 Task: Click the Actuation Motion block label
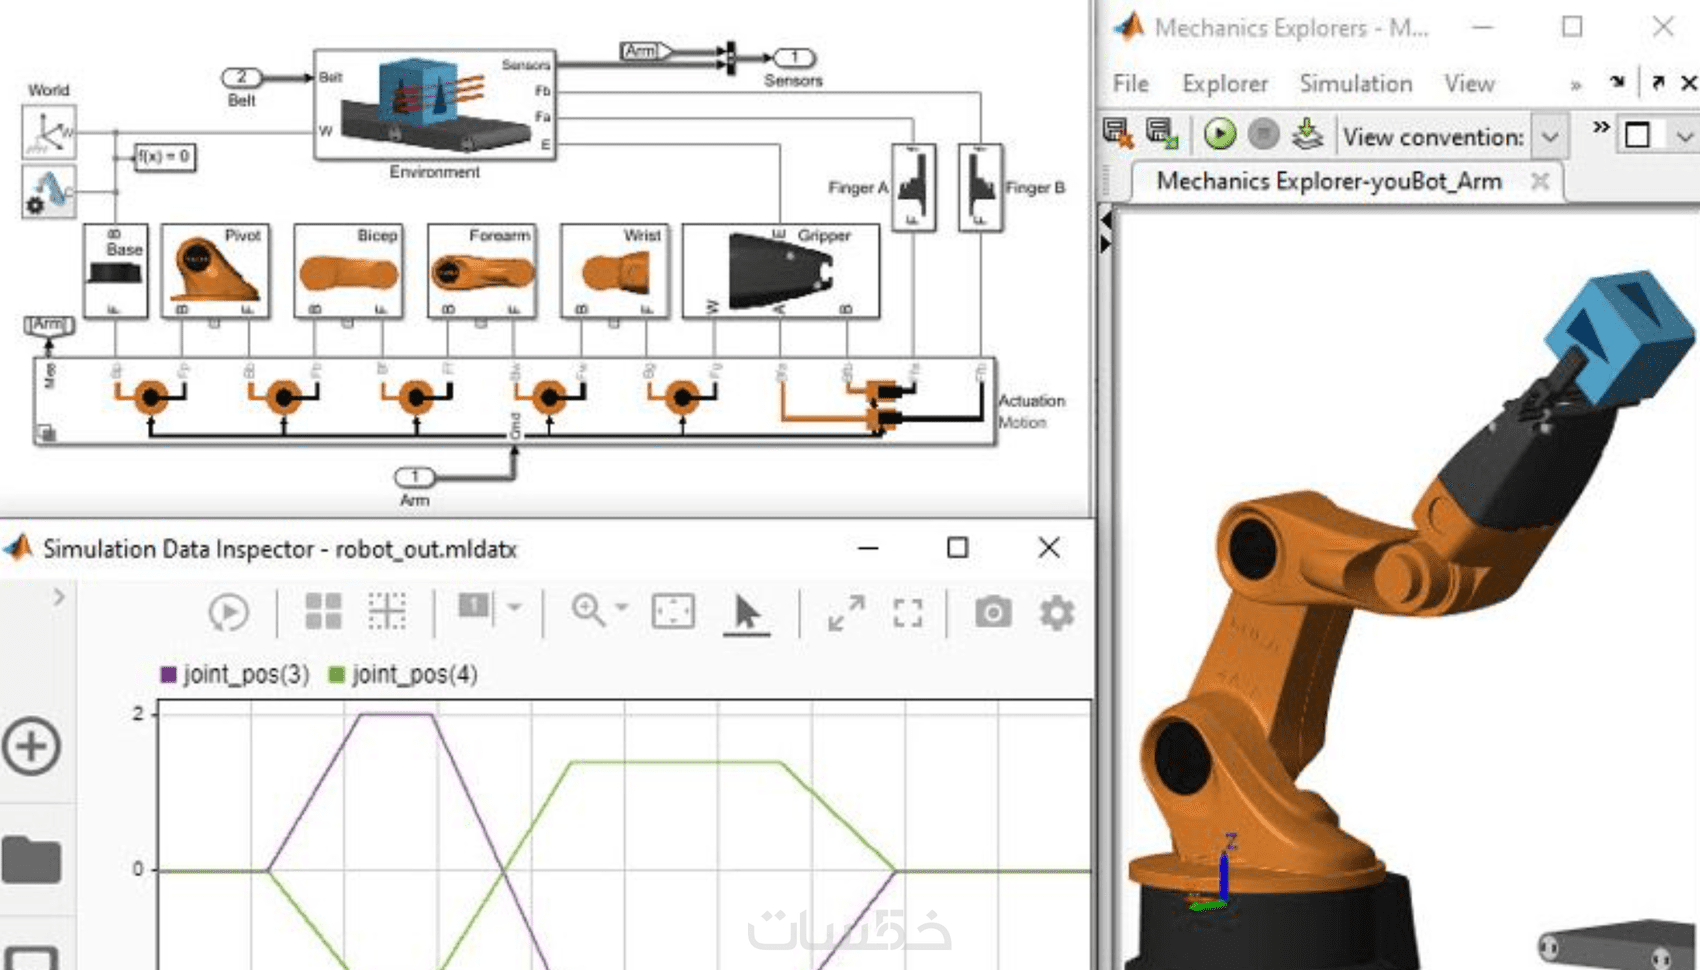tap(1031, 411)
